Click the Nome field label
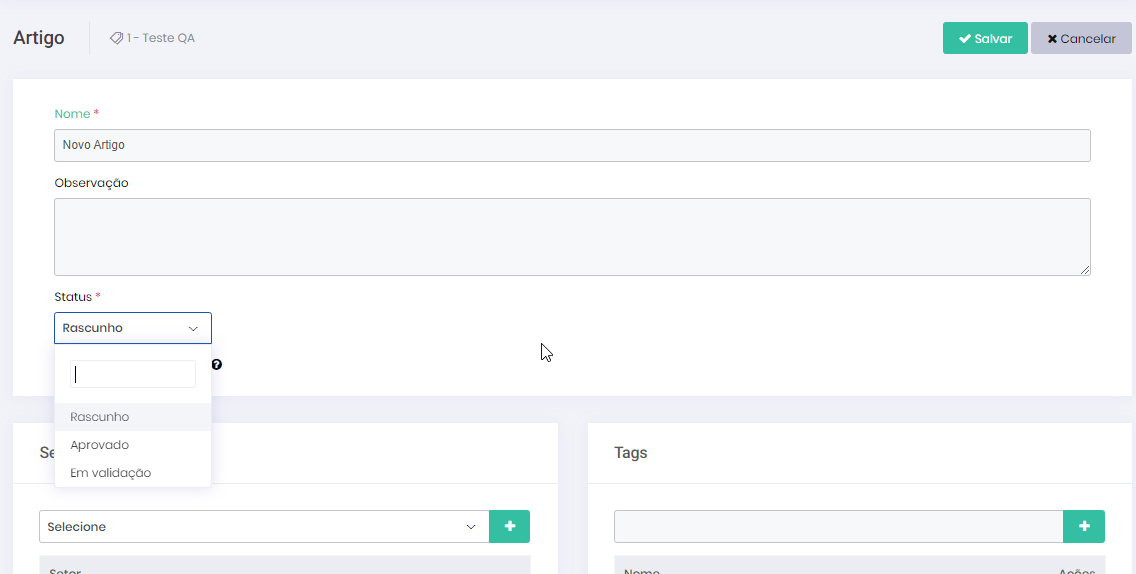 (x=72, y=114)
